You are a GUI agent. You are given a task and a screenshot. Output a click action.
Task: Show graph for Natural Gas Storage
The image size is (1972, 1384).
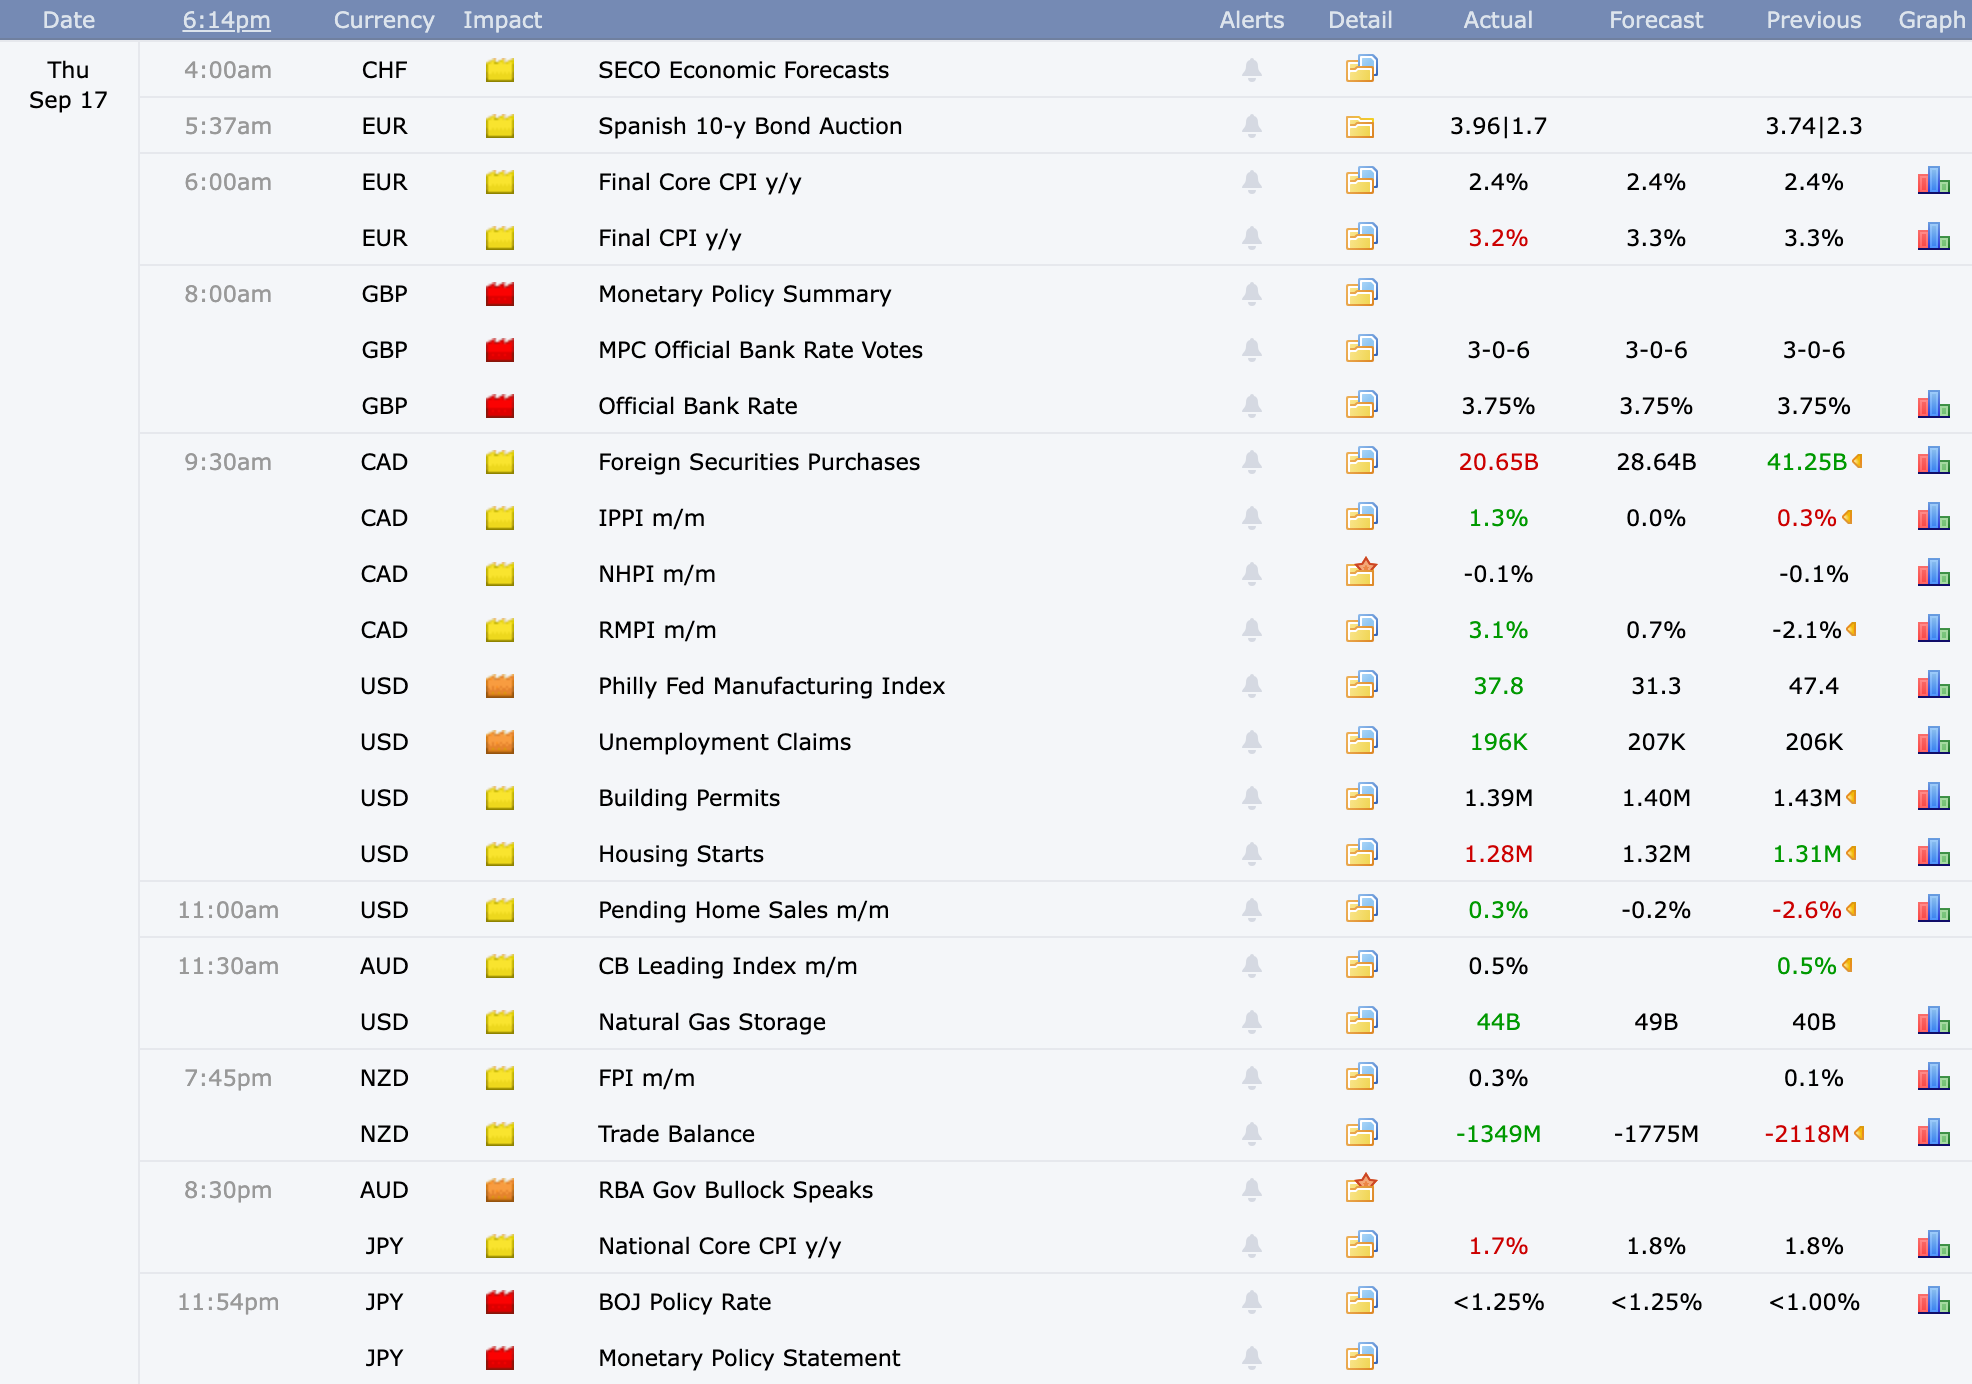click(x=1933, y=1021)
